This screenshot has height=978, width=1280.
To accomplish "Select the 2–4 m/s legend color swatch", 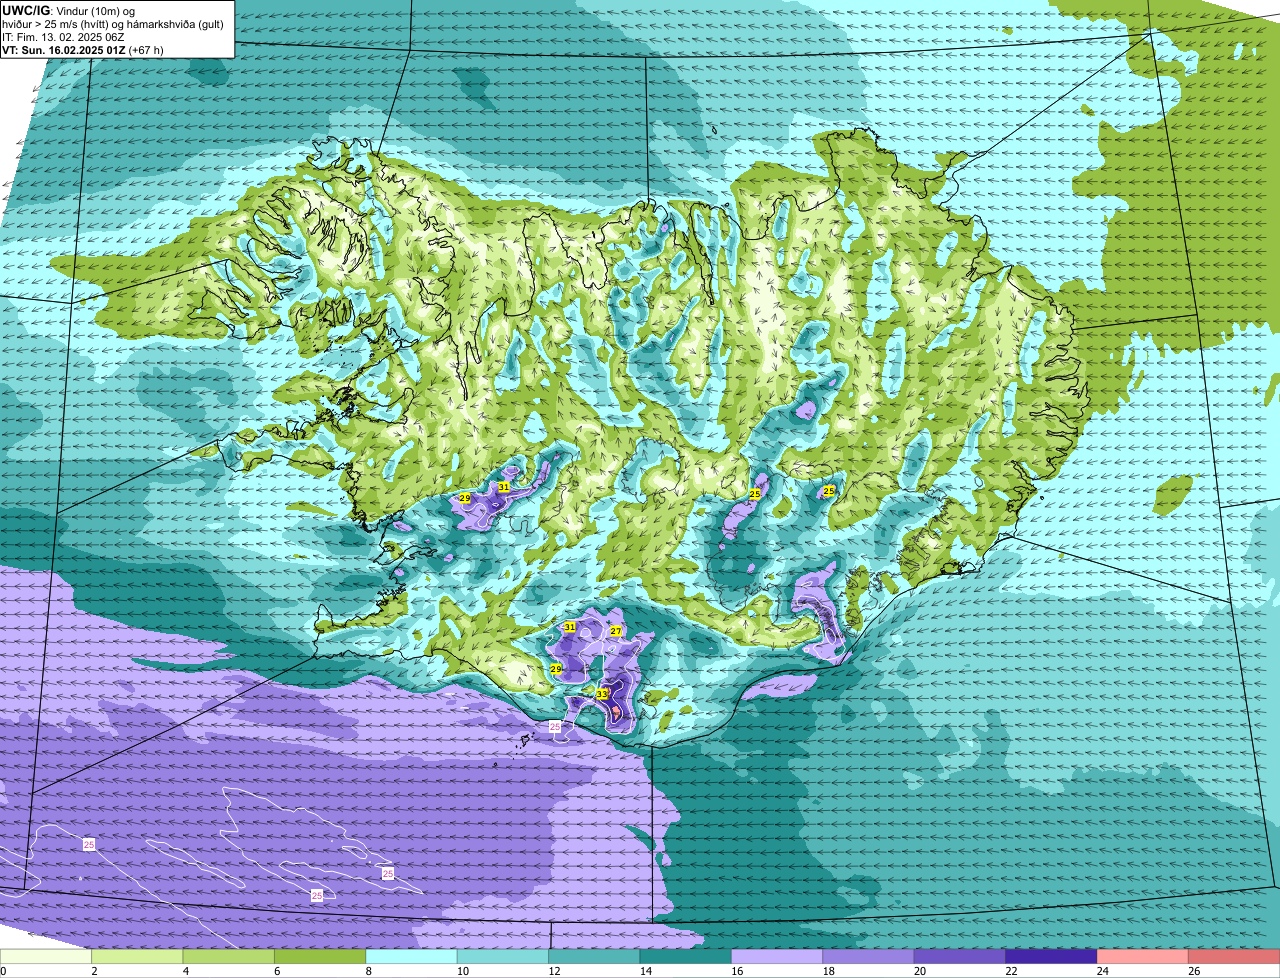I will (x=137, y=957).
